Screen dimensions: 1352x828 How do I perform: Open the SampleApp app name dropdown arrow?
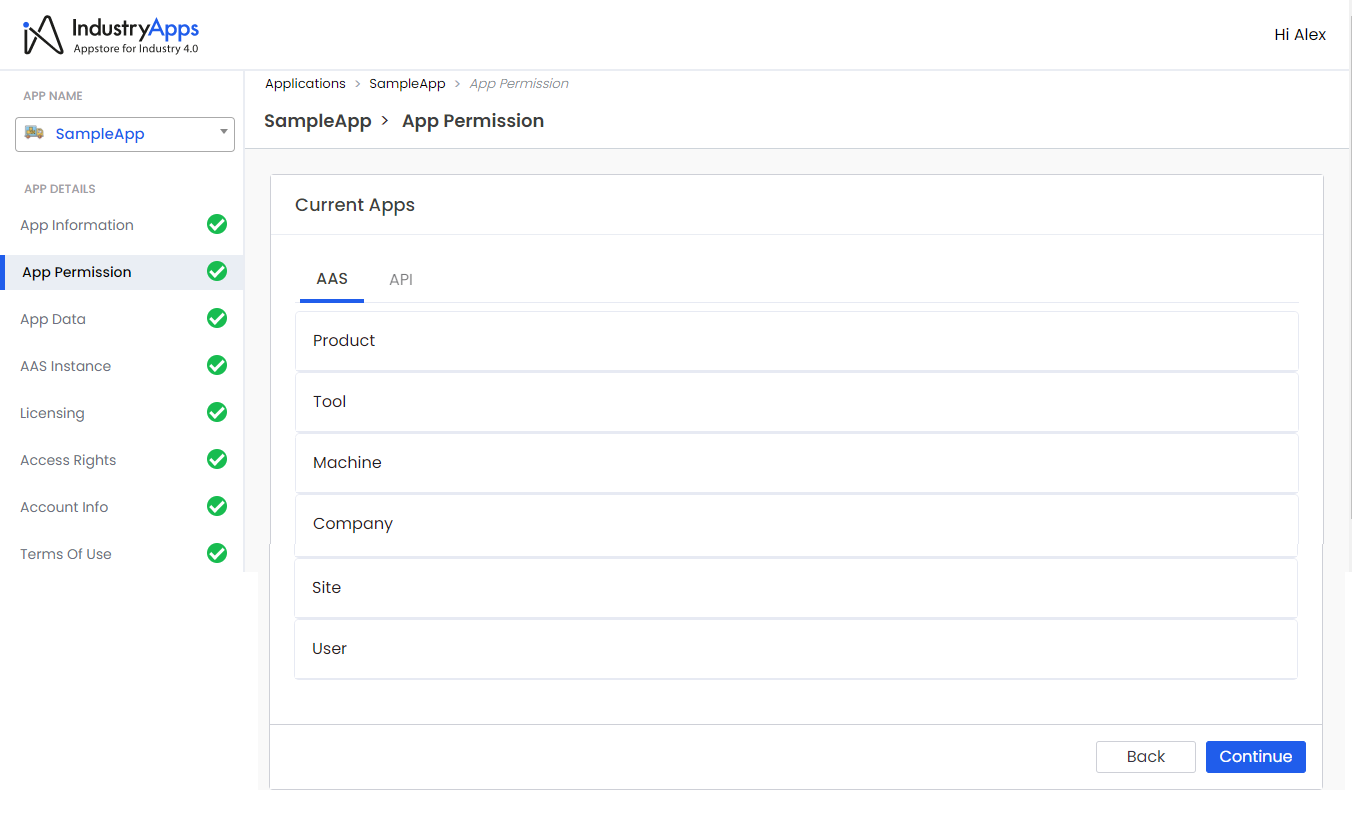coord(224,133)
